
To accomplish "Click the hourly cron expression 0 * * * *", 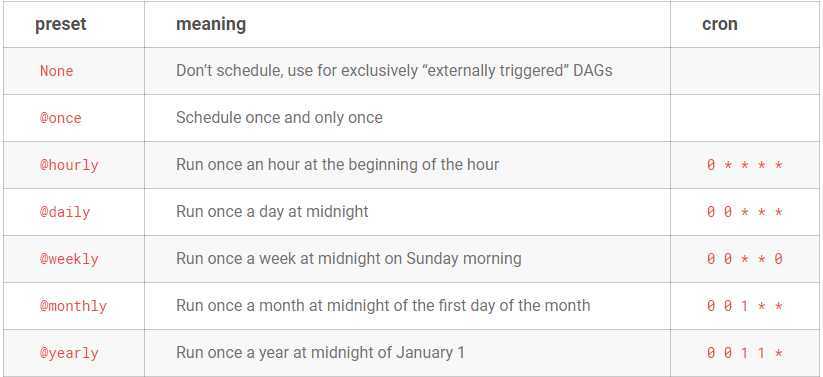I will 744,165.
